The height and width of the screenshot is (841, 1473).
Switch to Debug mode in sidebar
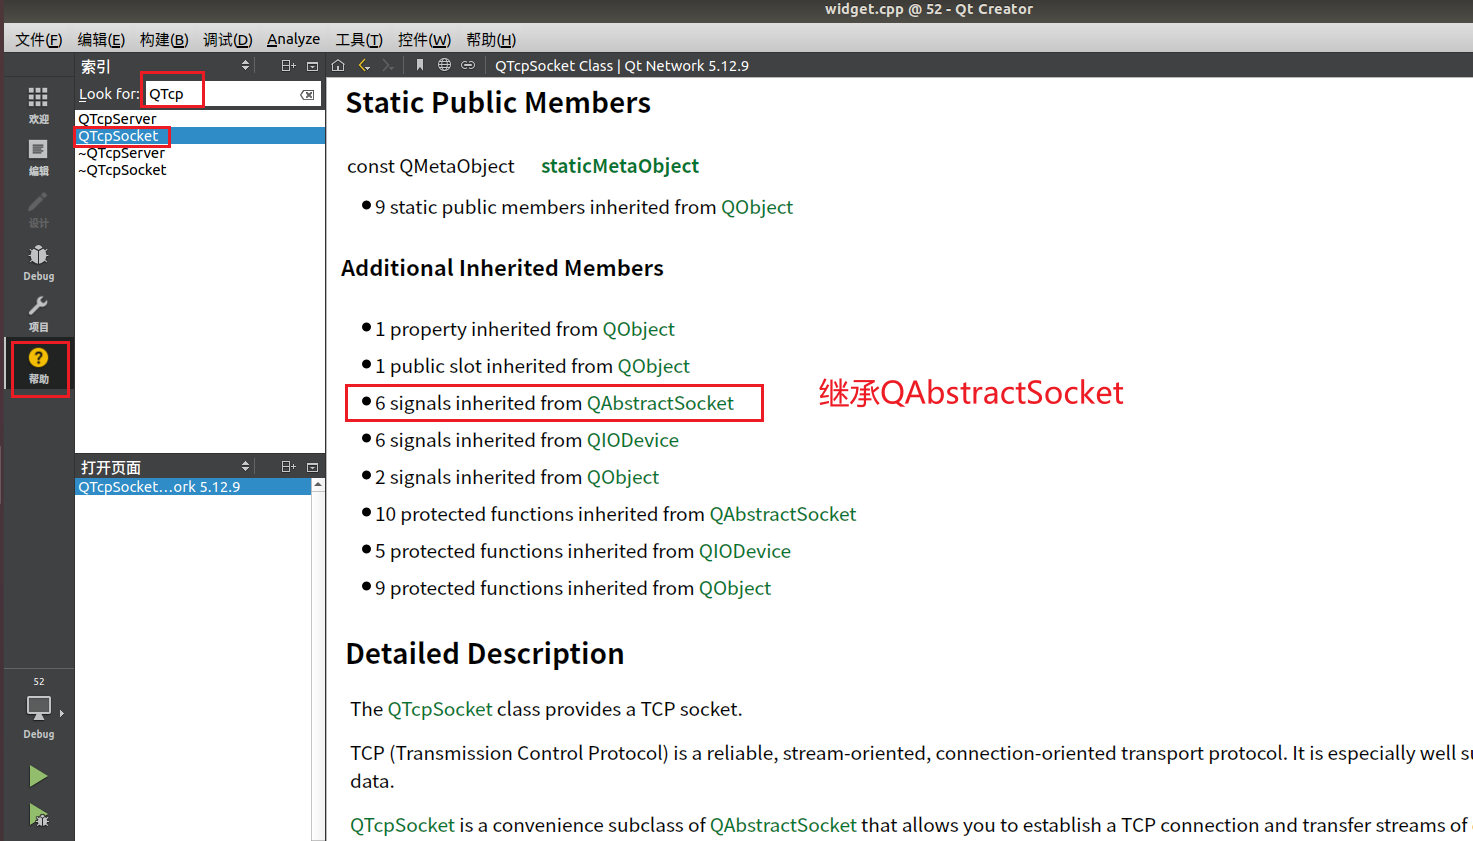[38, 262]
